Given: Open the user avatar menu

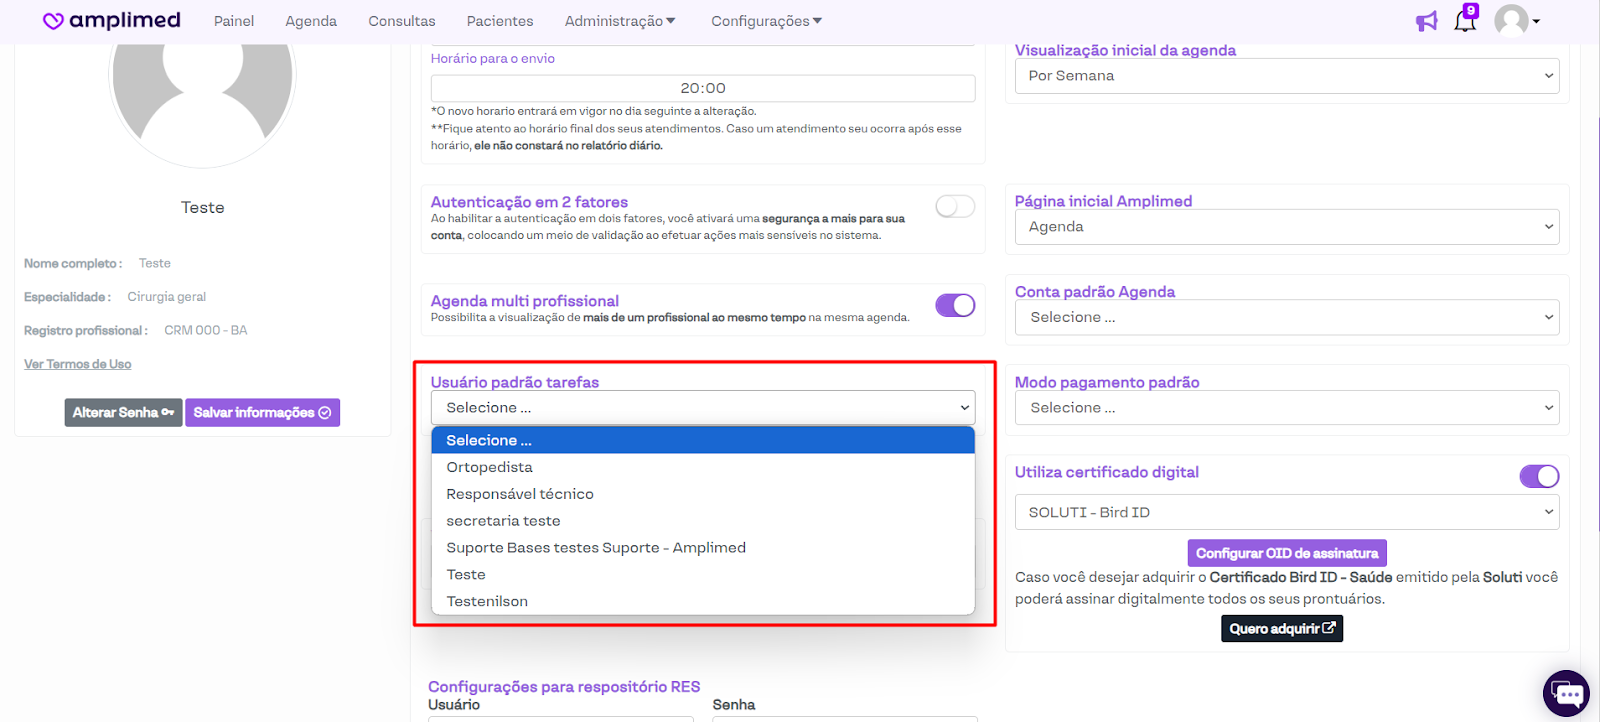Looking at the screenshot, I should [1516, 21].
